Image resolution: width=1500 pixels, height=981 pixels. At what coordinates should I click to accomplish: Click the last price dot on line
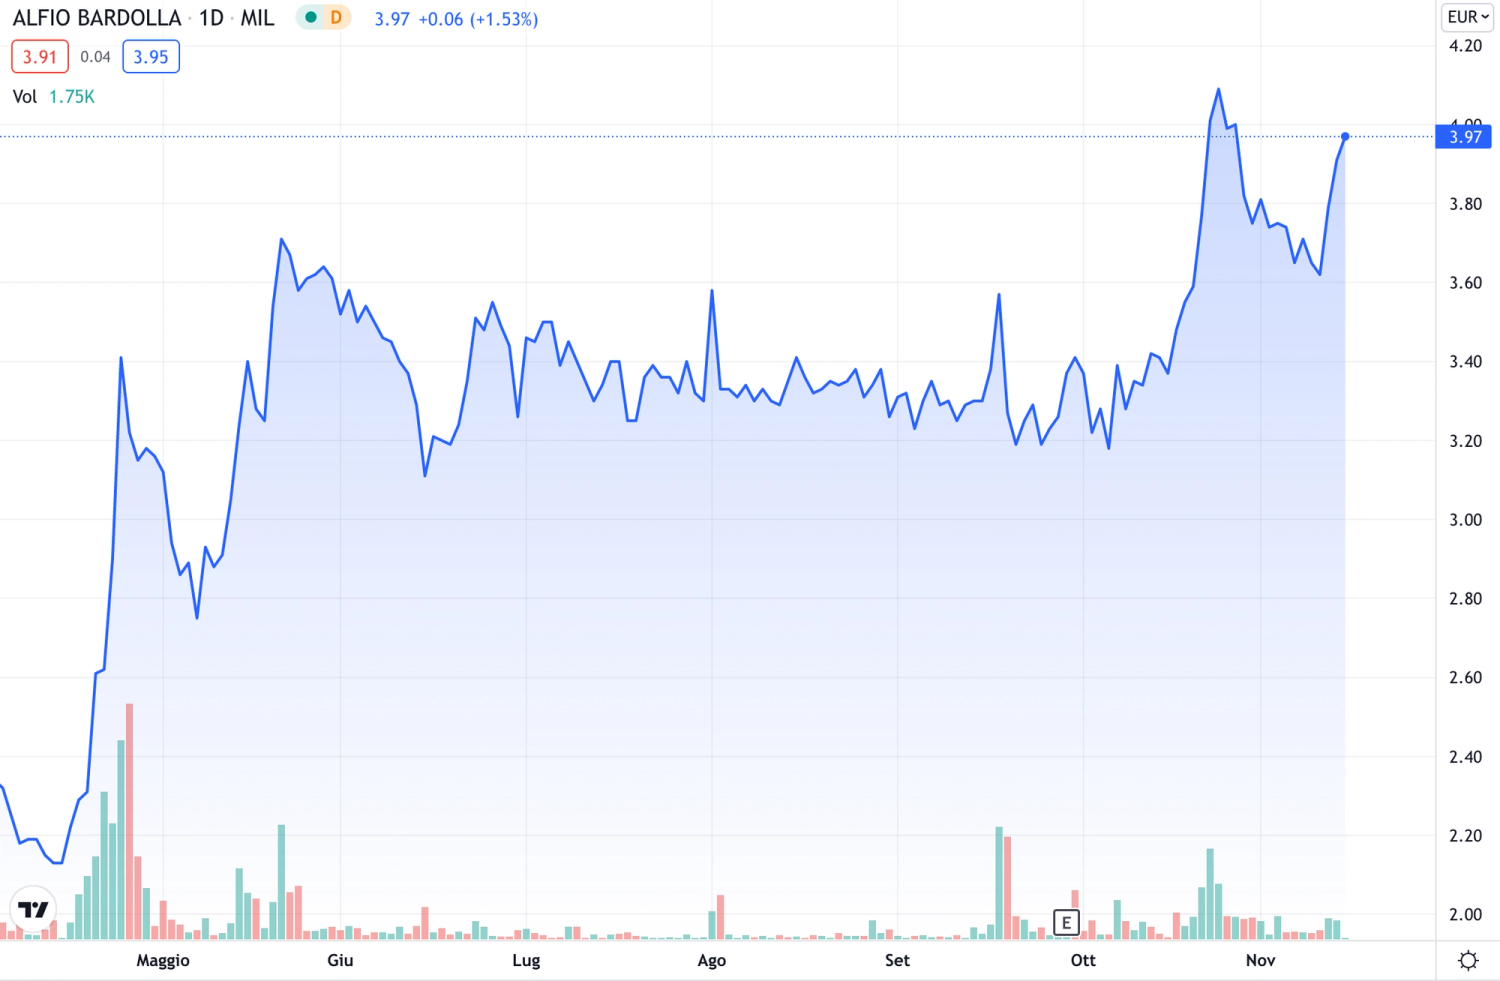click(x=1345, y=136)
